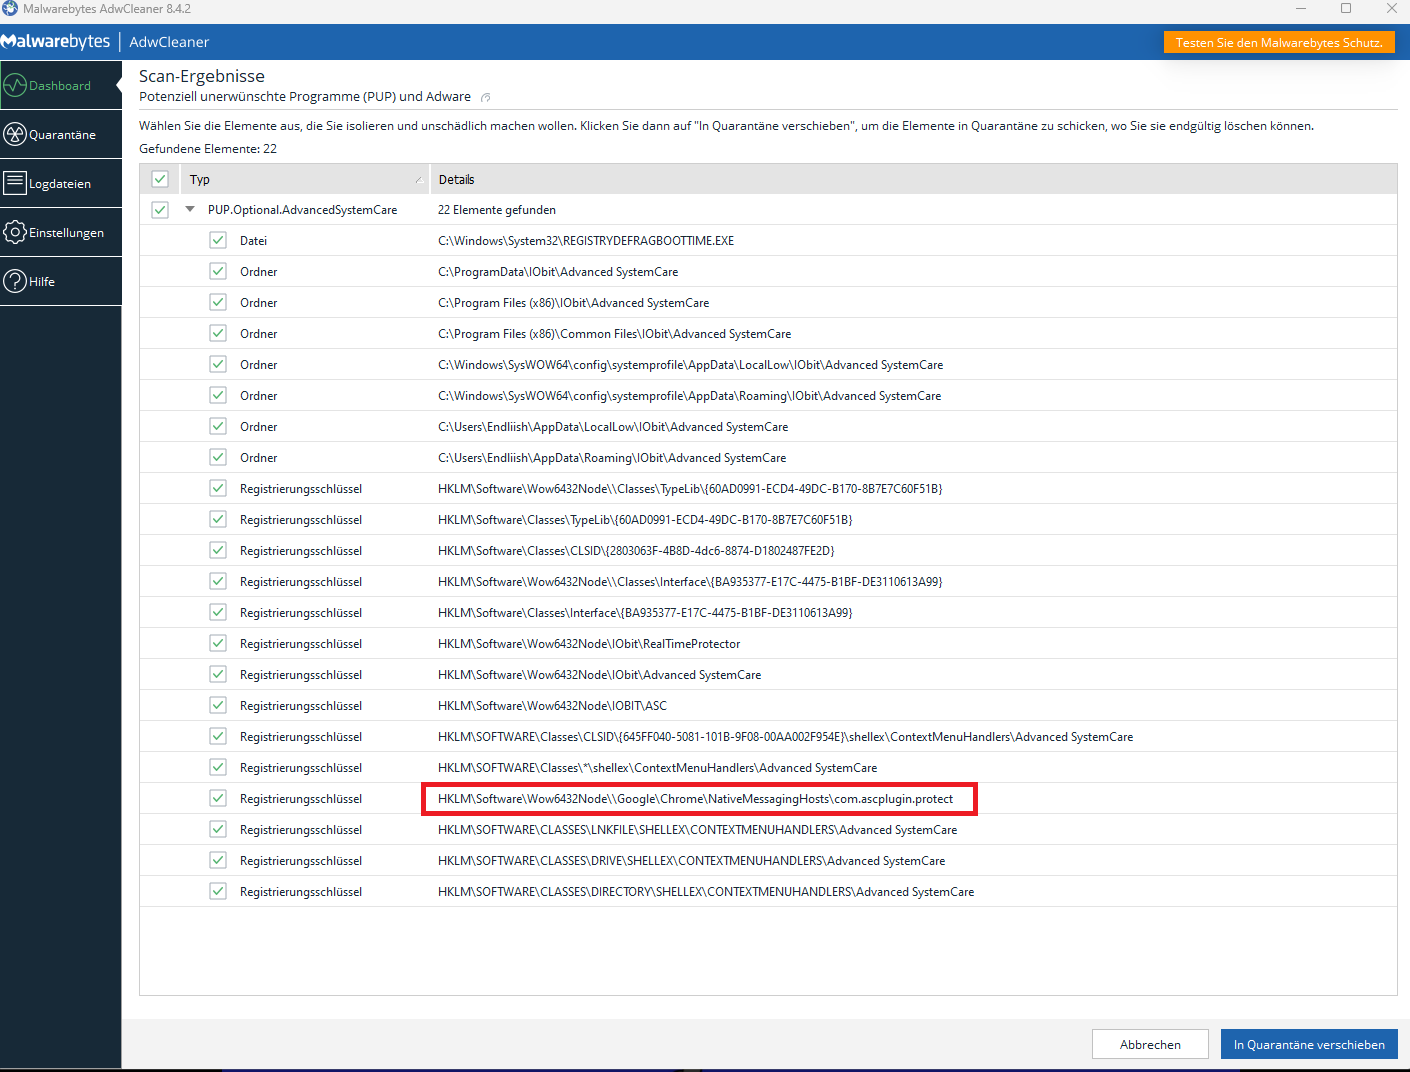Click 'In Quarantäne verschieben' button
The width and height of the screenshot is (1410, 1072).
[x=1309, y=1044]
